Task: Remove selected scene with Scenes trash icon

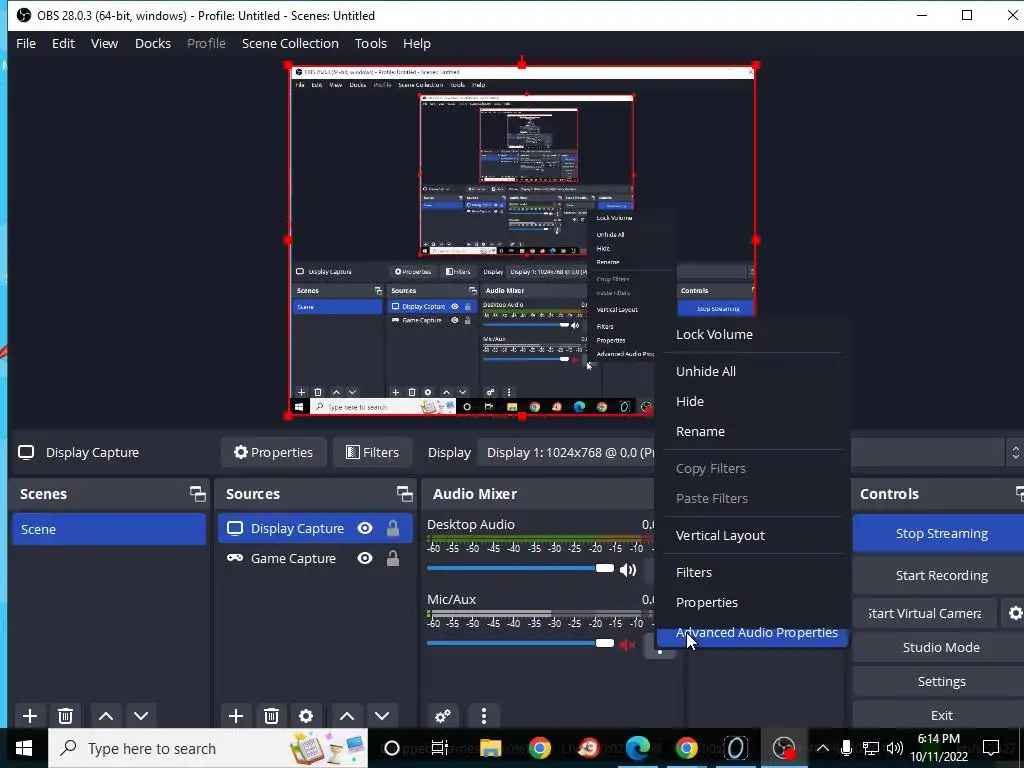Action: point(65,716)
